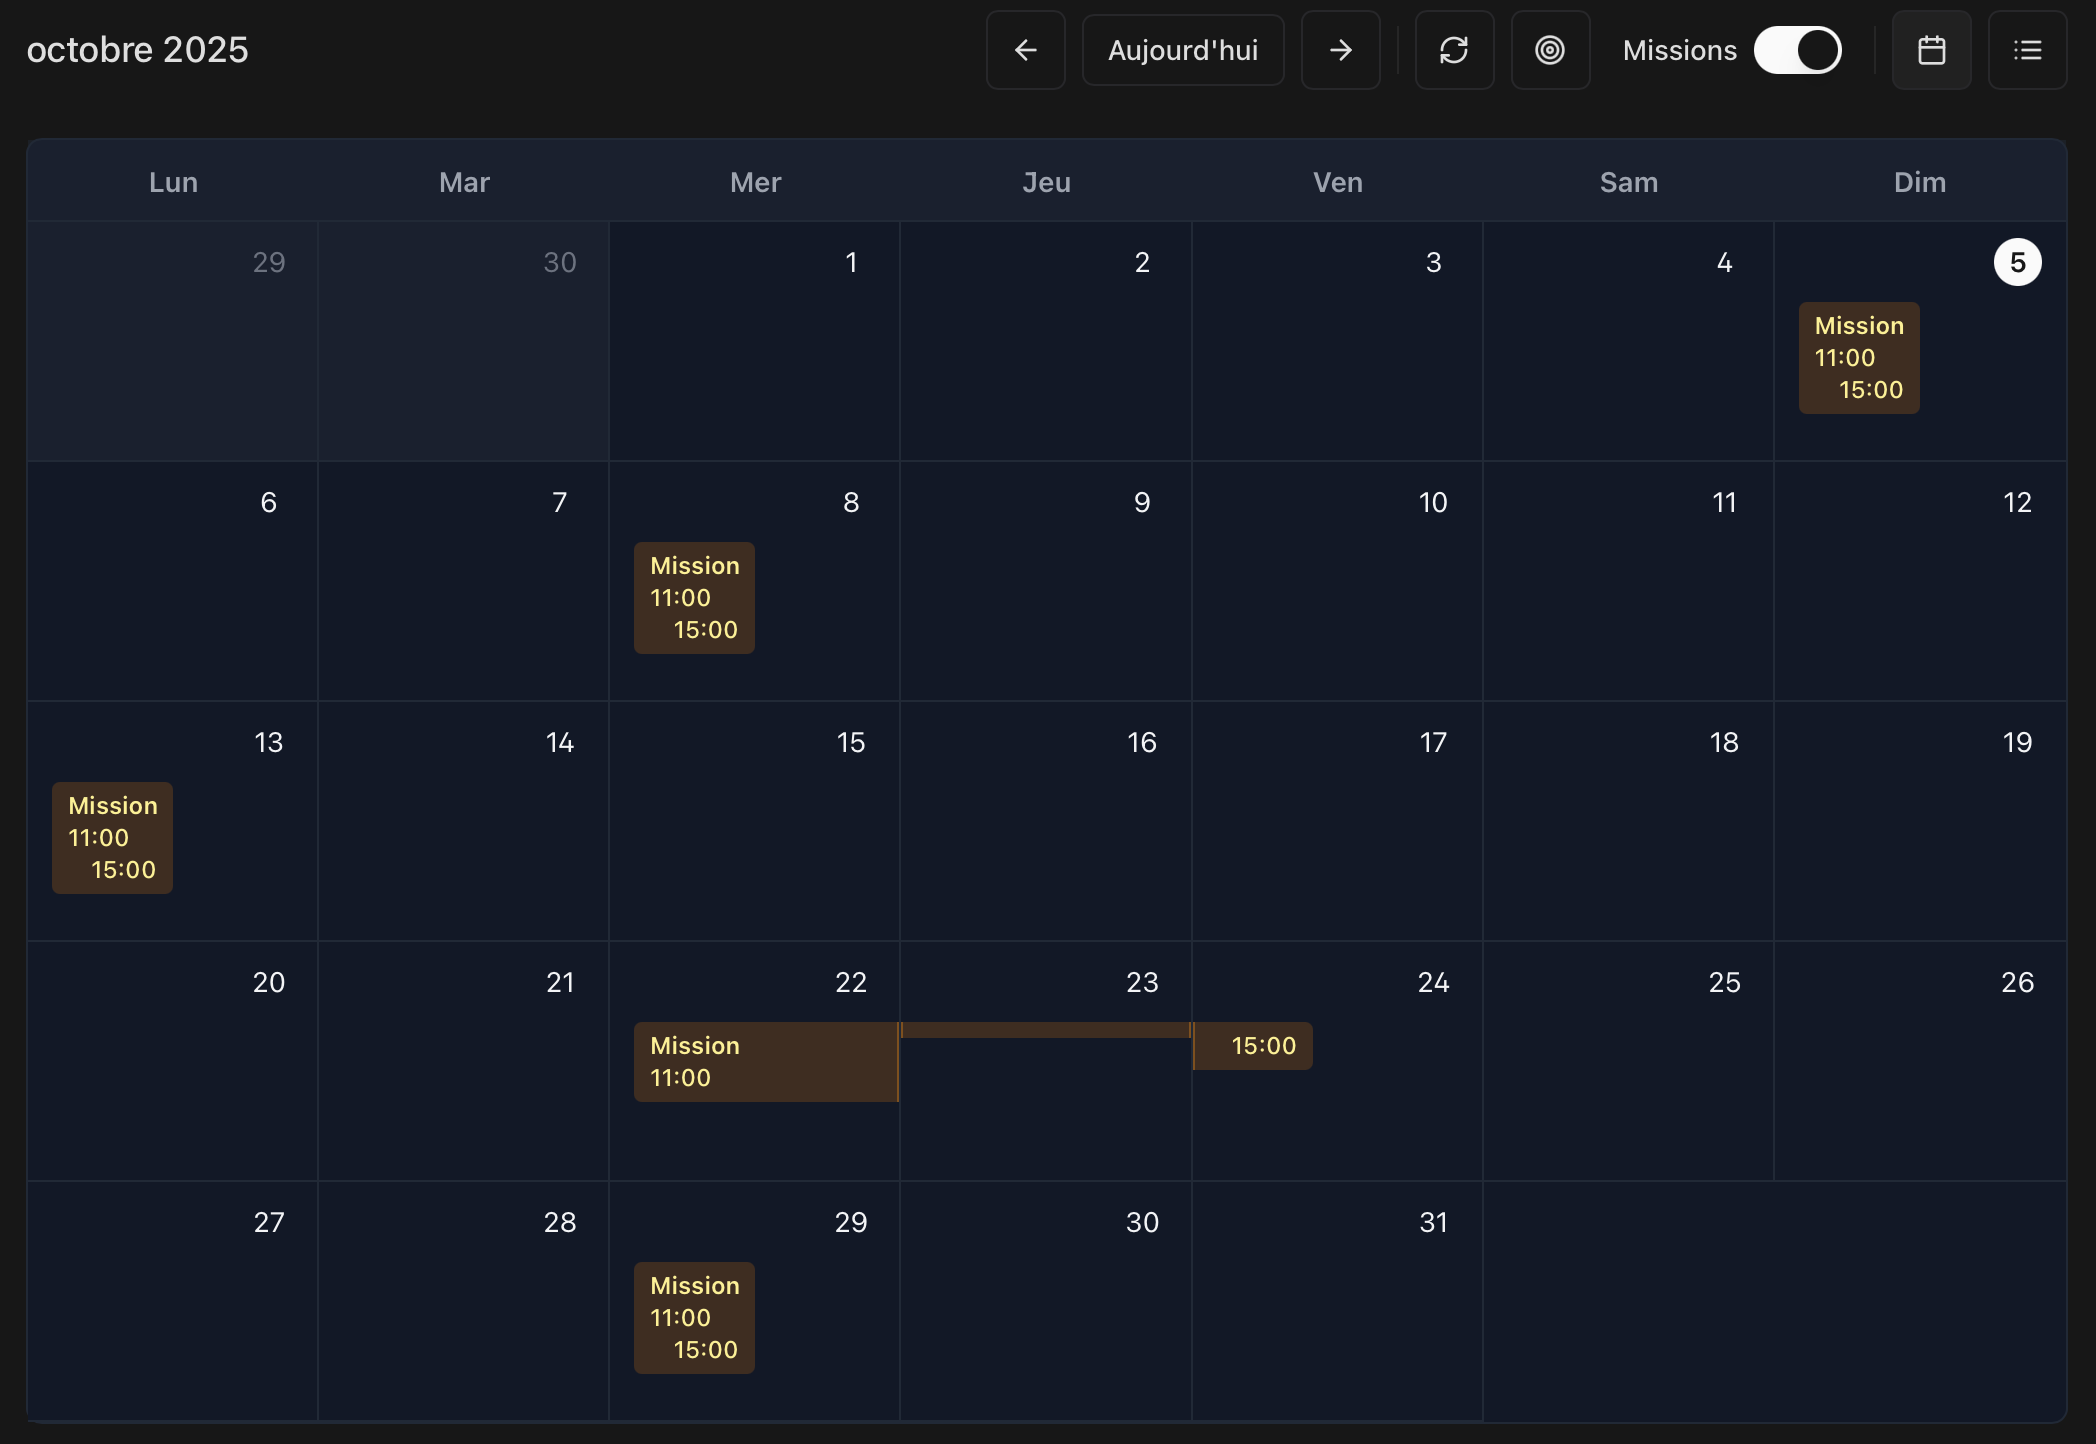The width and height of the screenshot is (2096, 1444).
Task: Click the target focus icon
Action: 1550,50
